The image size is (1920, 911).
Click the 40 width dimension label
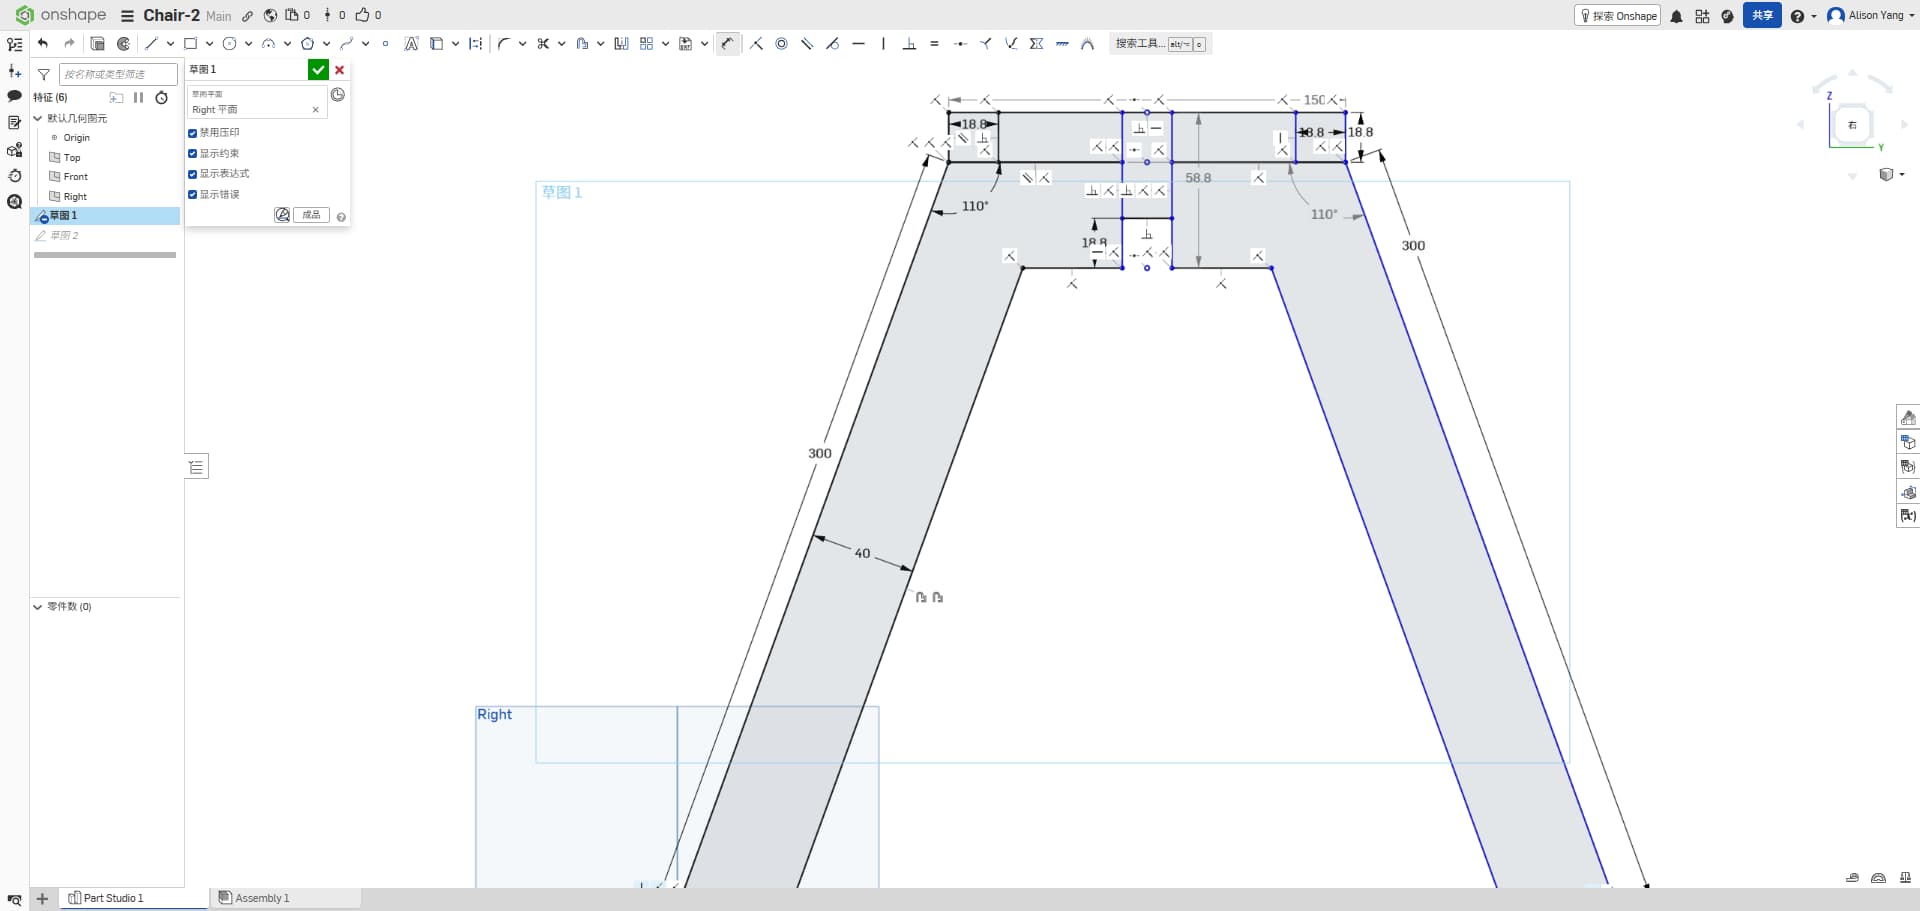862,553
